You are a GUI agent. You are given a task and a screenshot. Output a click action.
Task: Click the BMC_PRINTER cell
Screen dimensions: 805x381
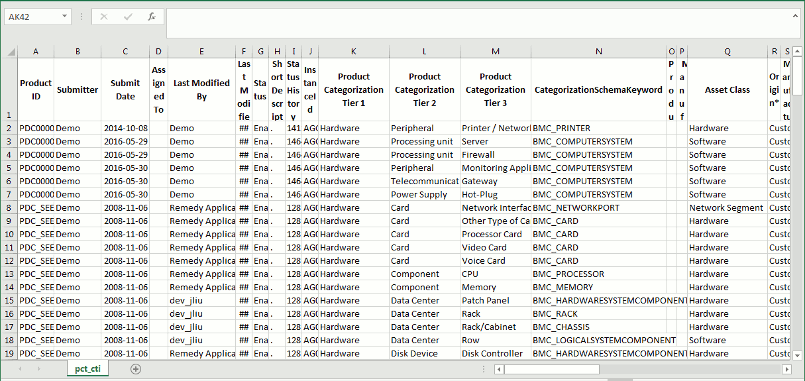(x=599, y=128)
